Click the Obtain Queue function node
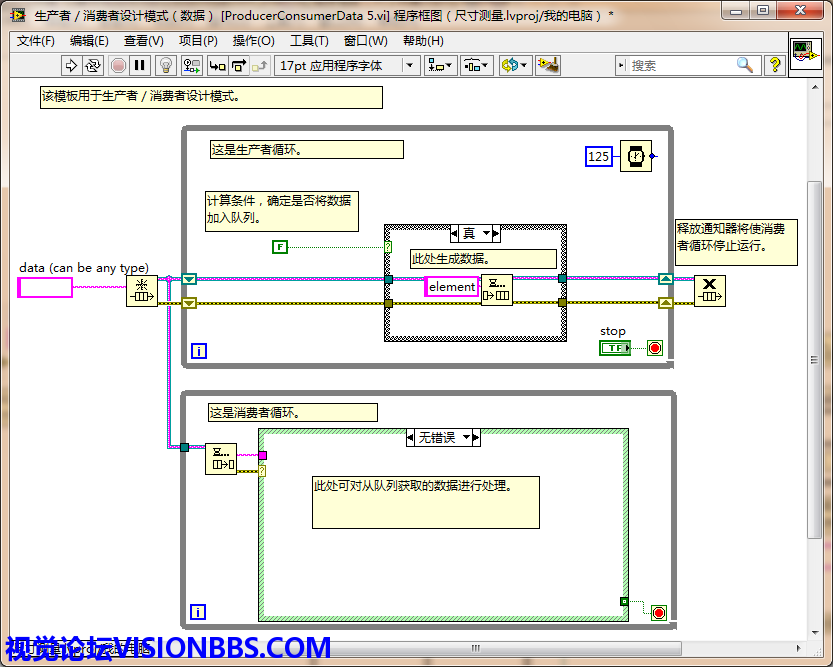Screen dimensions: 833x667 tap(142, 291)
